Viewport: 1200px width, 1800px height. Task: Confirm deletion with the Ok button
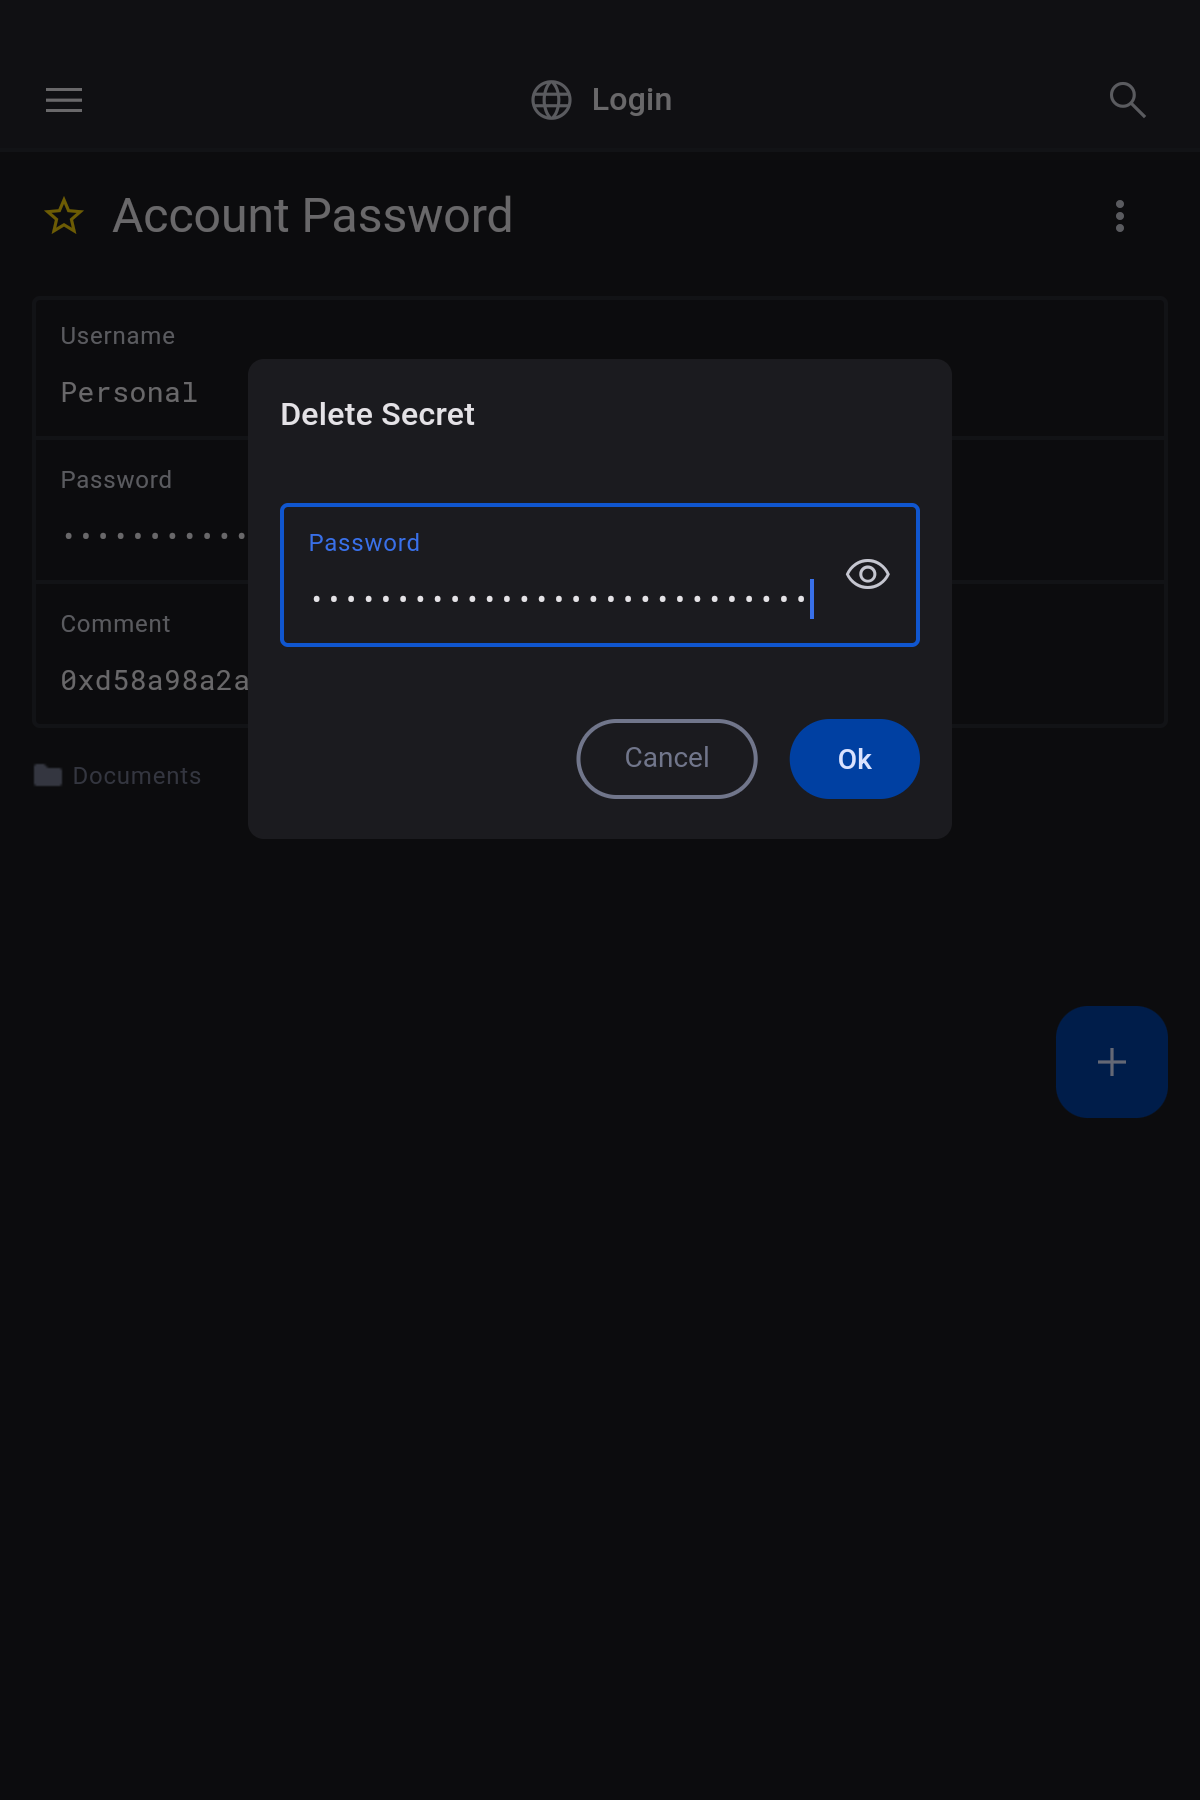click(x=854, y=759)
